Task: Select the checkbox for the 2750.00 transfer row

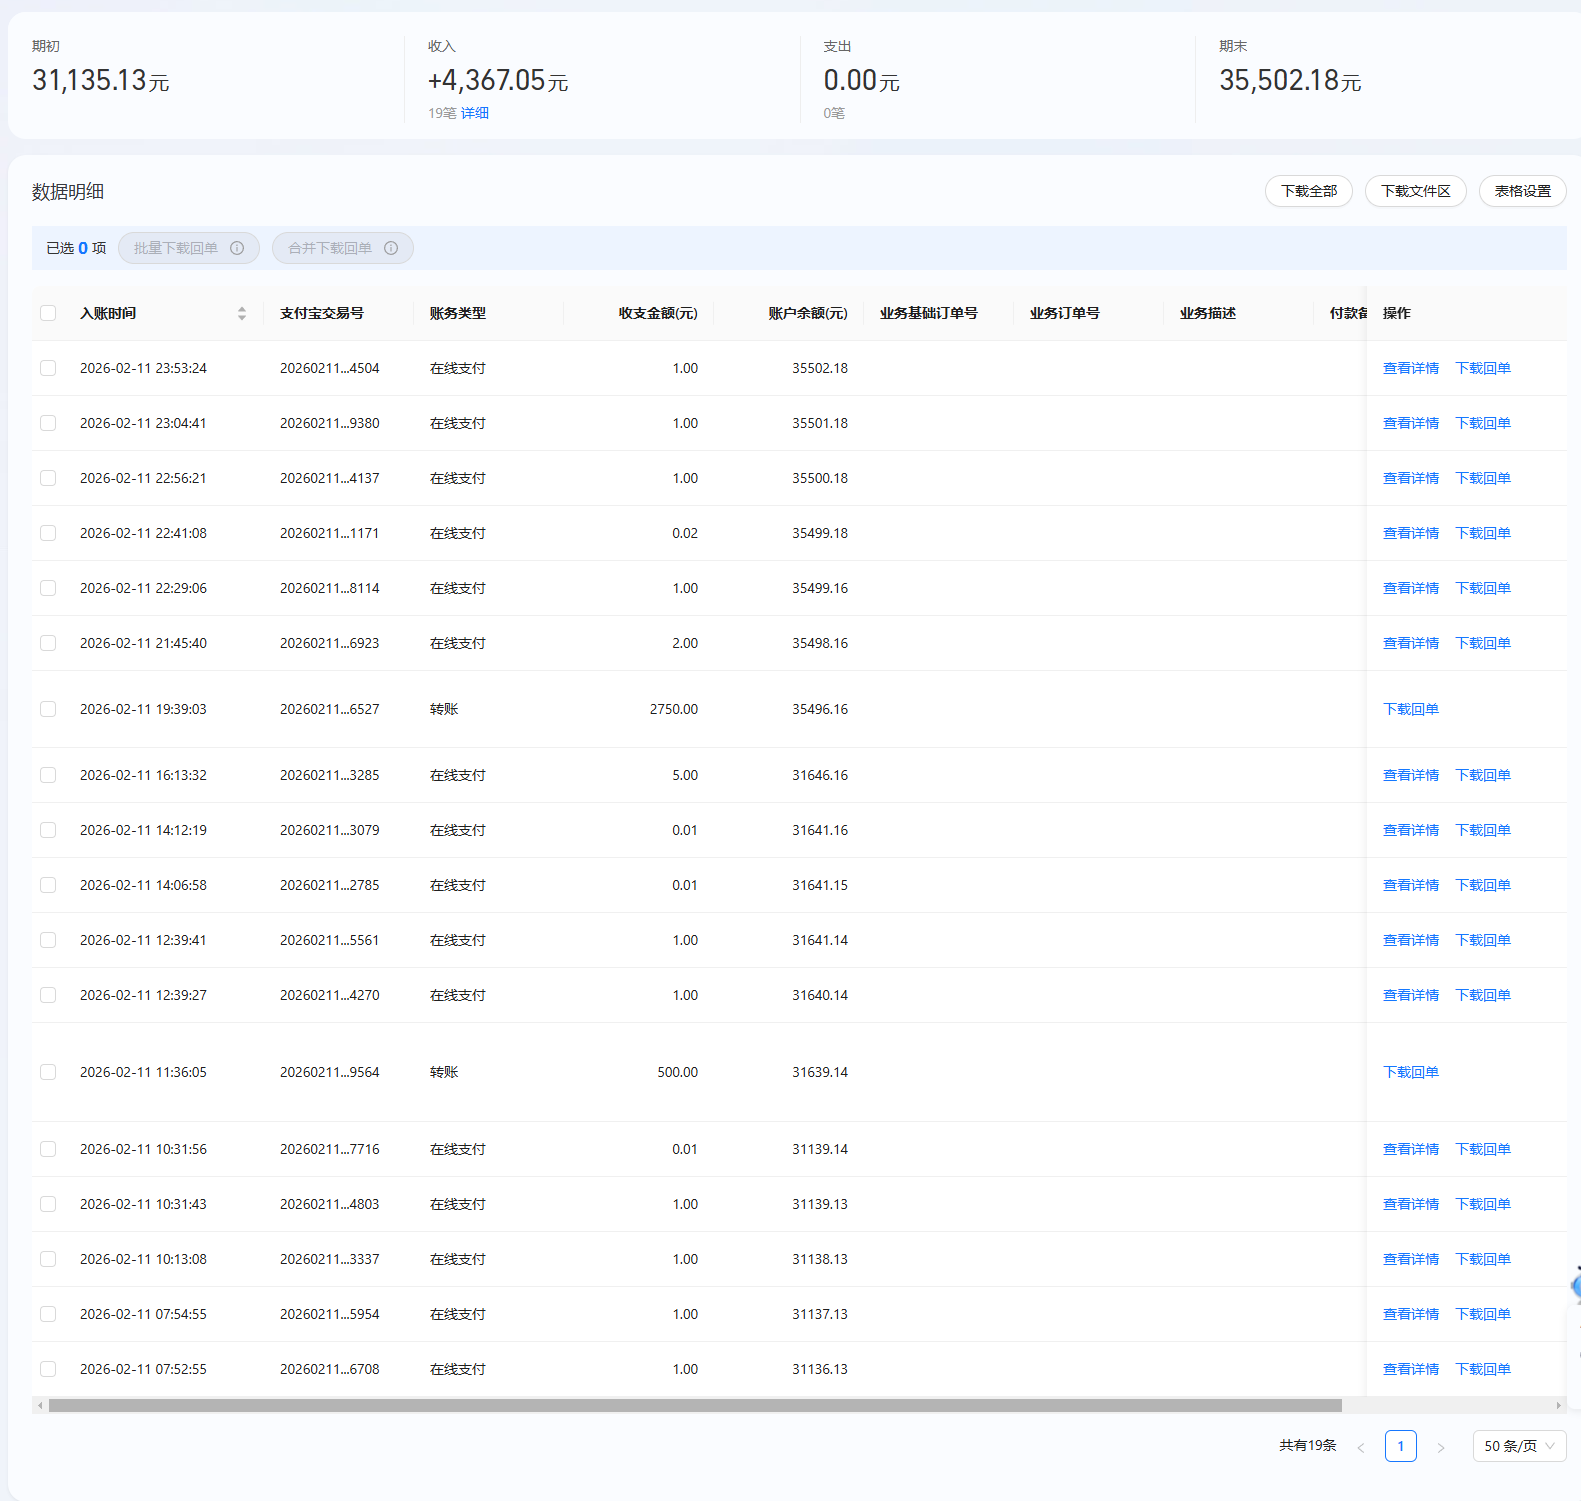Action: (x=48, y=709)
